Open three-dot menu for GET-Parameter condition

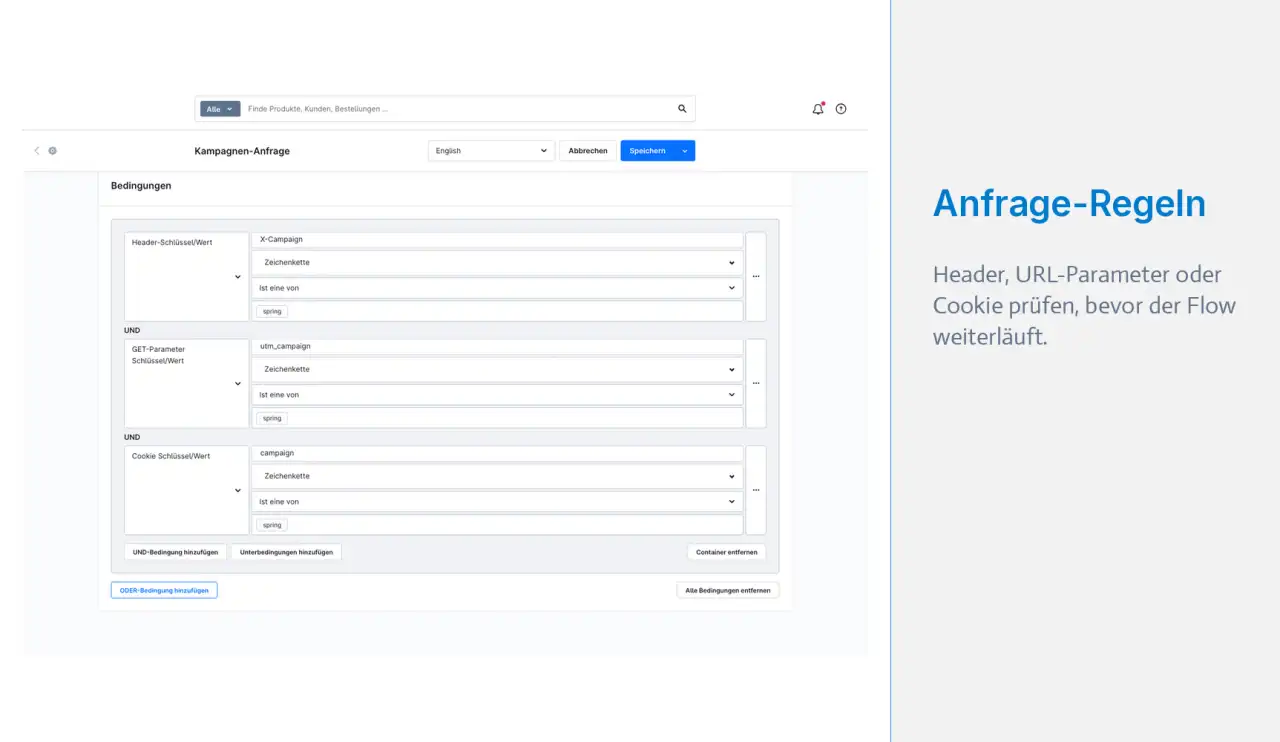pos(756,384)
